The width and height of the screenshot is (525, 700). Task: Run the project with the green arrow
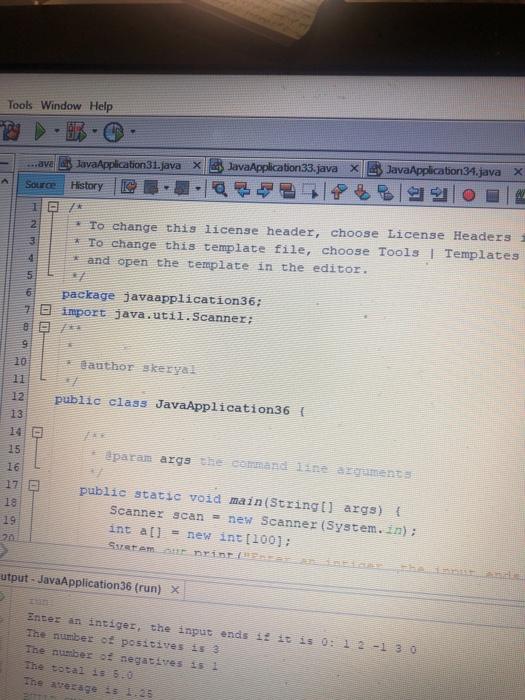coord(40,131)
